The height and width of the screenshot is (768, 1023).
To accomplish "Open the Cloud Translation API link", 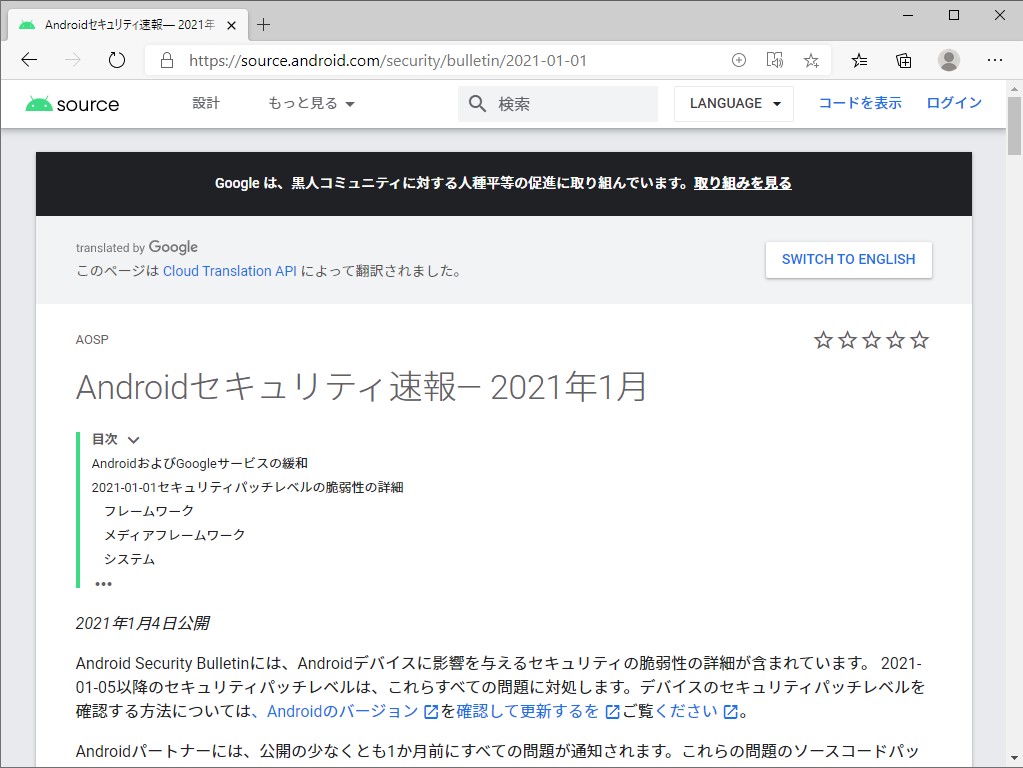I will [x=229, y=270].
